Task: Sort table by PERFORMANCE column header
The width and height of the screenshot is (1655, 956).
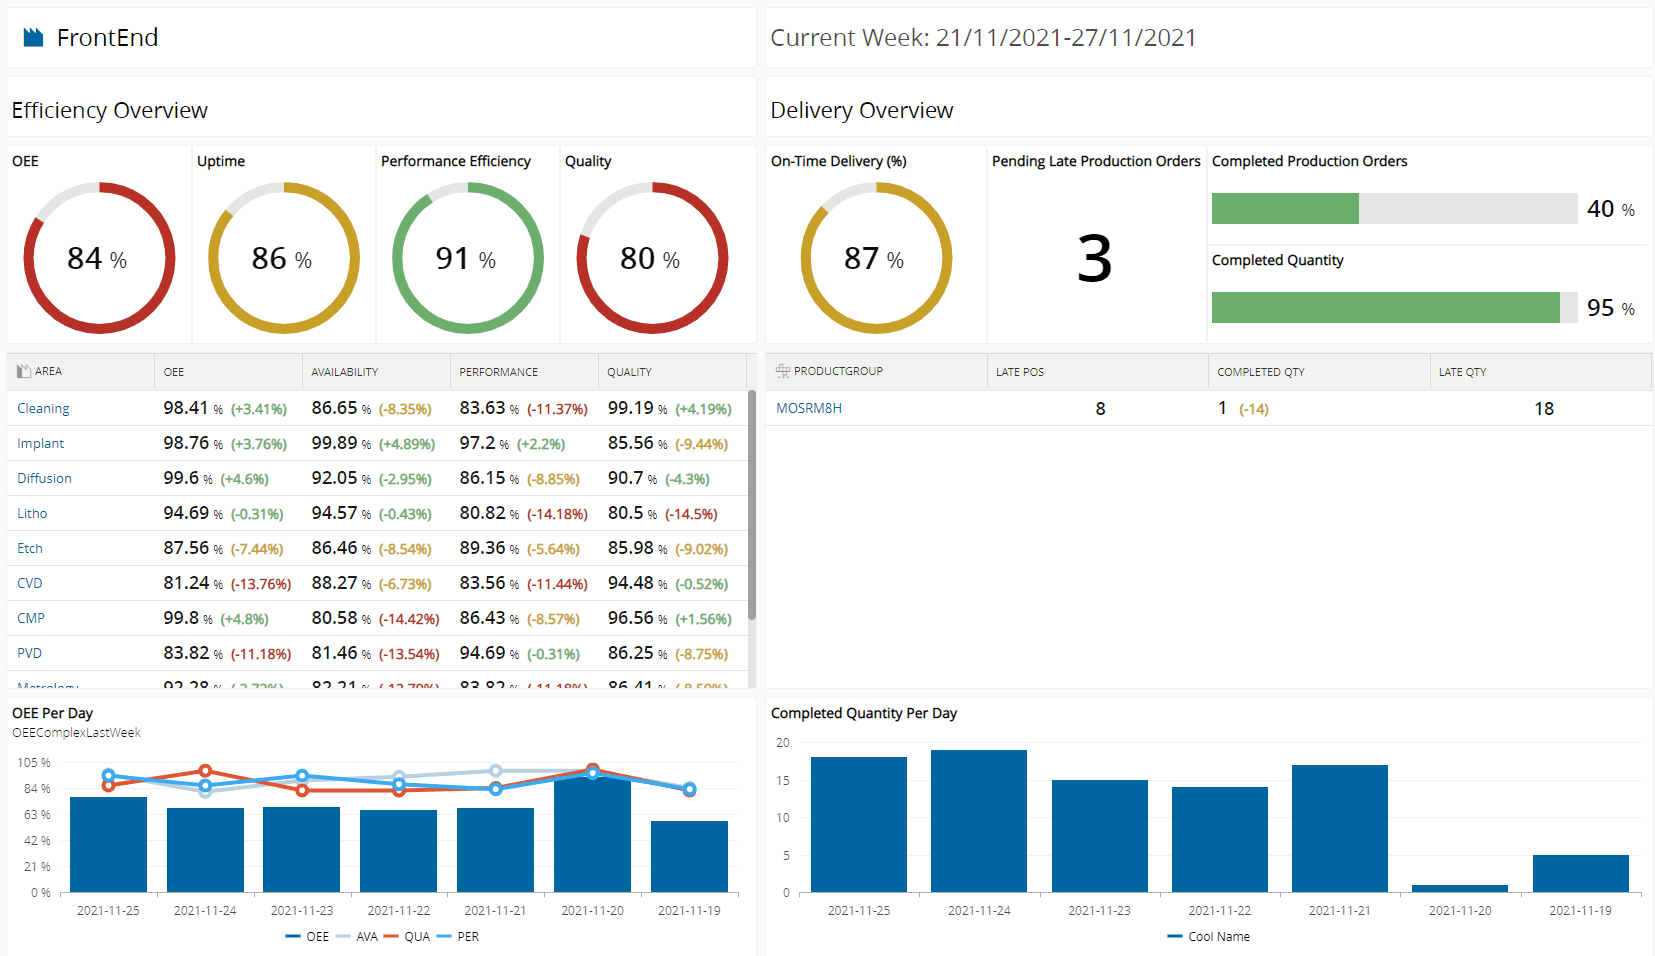Action: tap(498, 372)
